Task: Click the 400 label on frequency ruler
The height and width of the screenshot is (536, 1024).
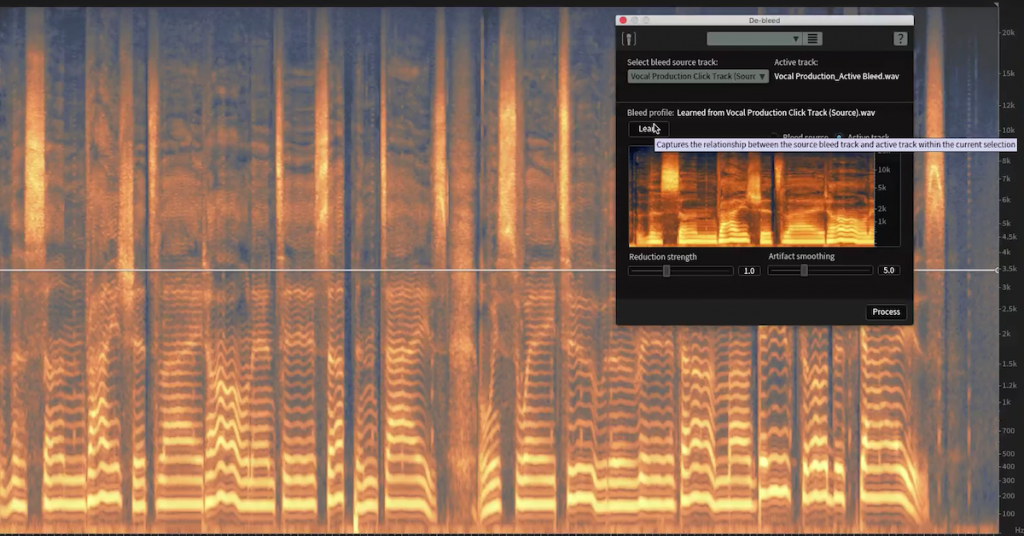Action: click(x=1009, y=467)
